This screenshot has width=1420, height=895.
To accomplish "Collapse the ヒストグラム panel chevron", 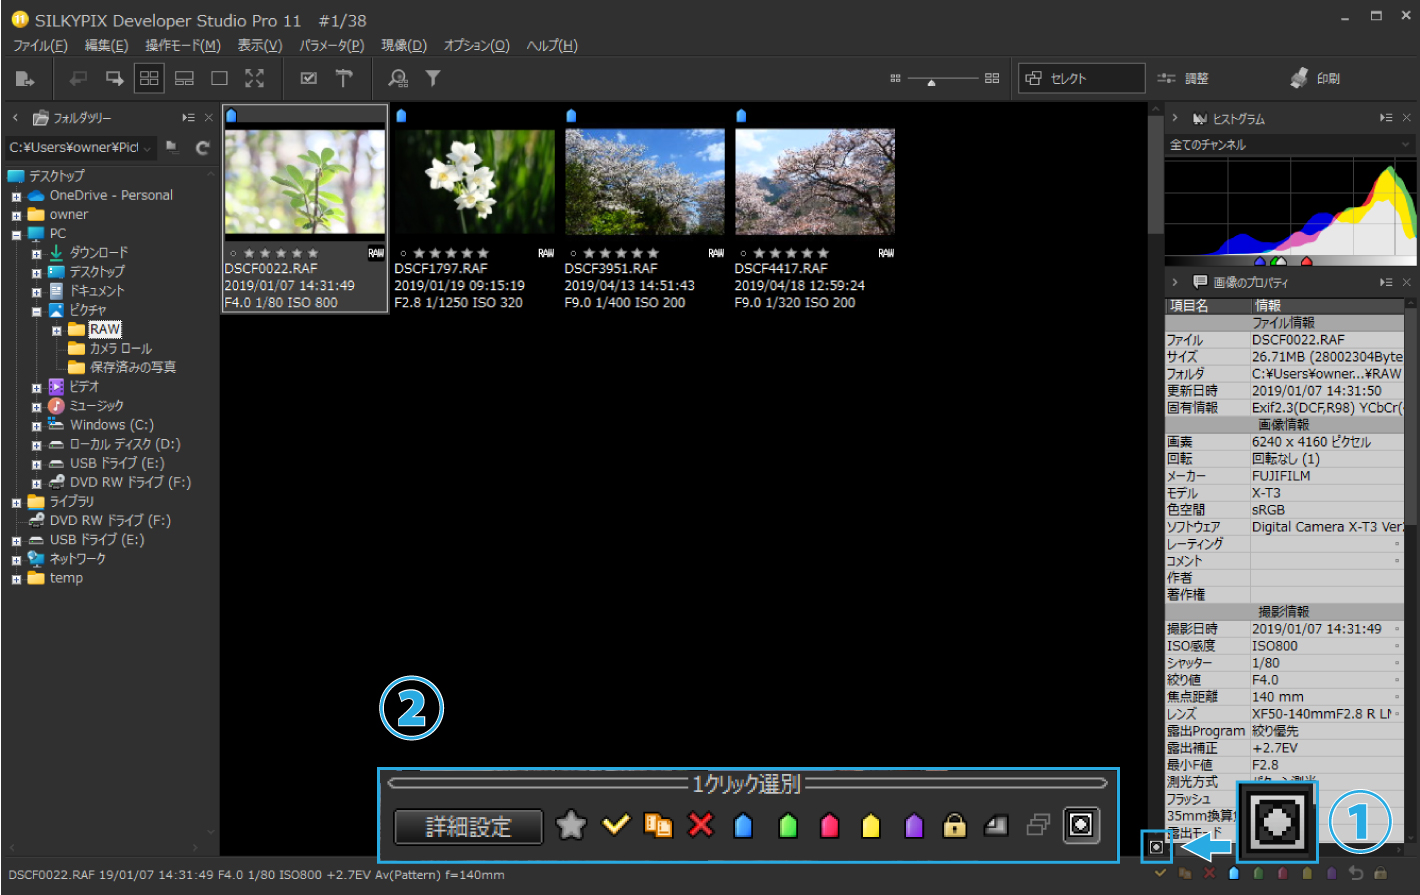I will (x=1175, y=118).
